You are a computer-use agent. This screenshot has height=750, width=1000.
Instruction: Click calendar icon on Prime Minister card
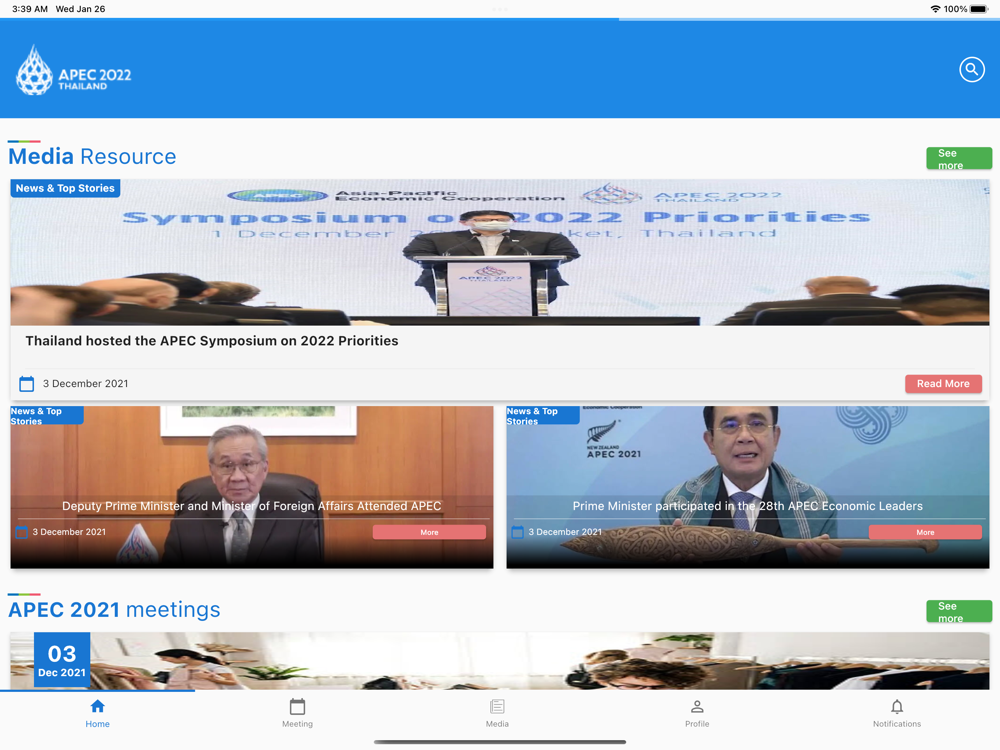[x=518, y=532]
